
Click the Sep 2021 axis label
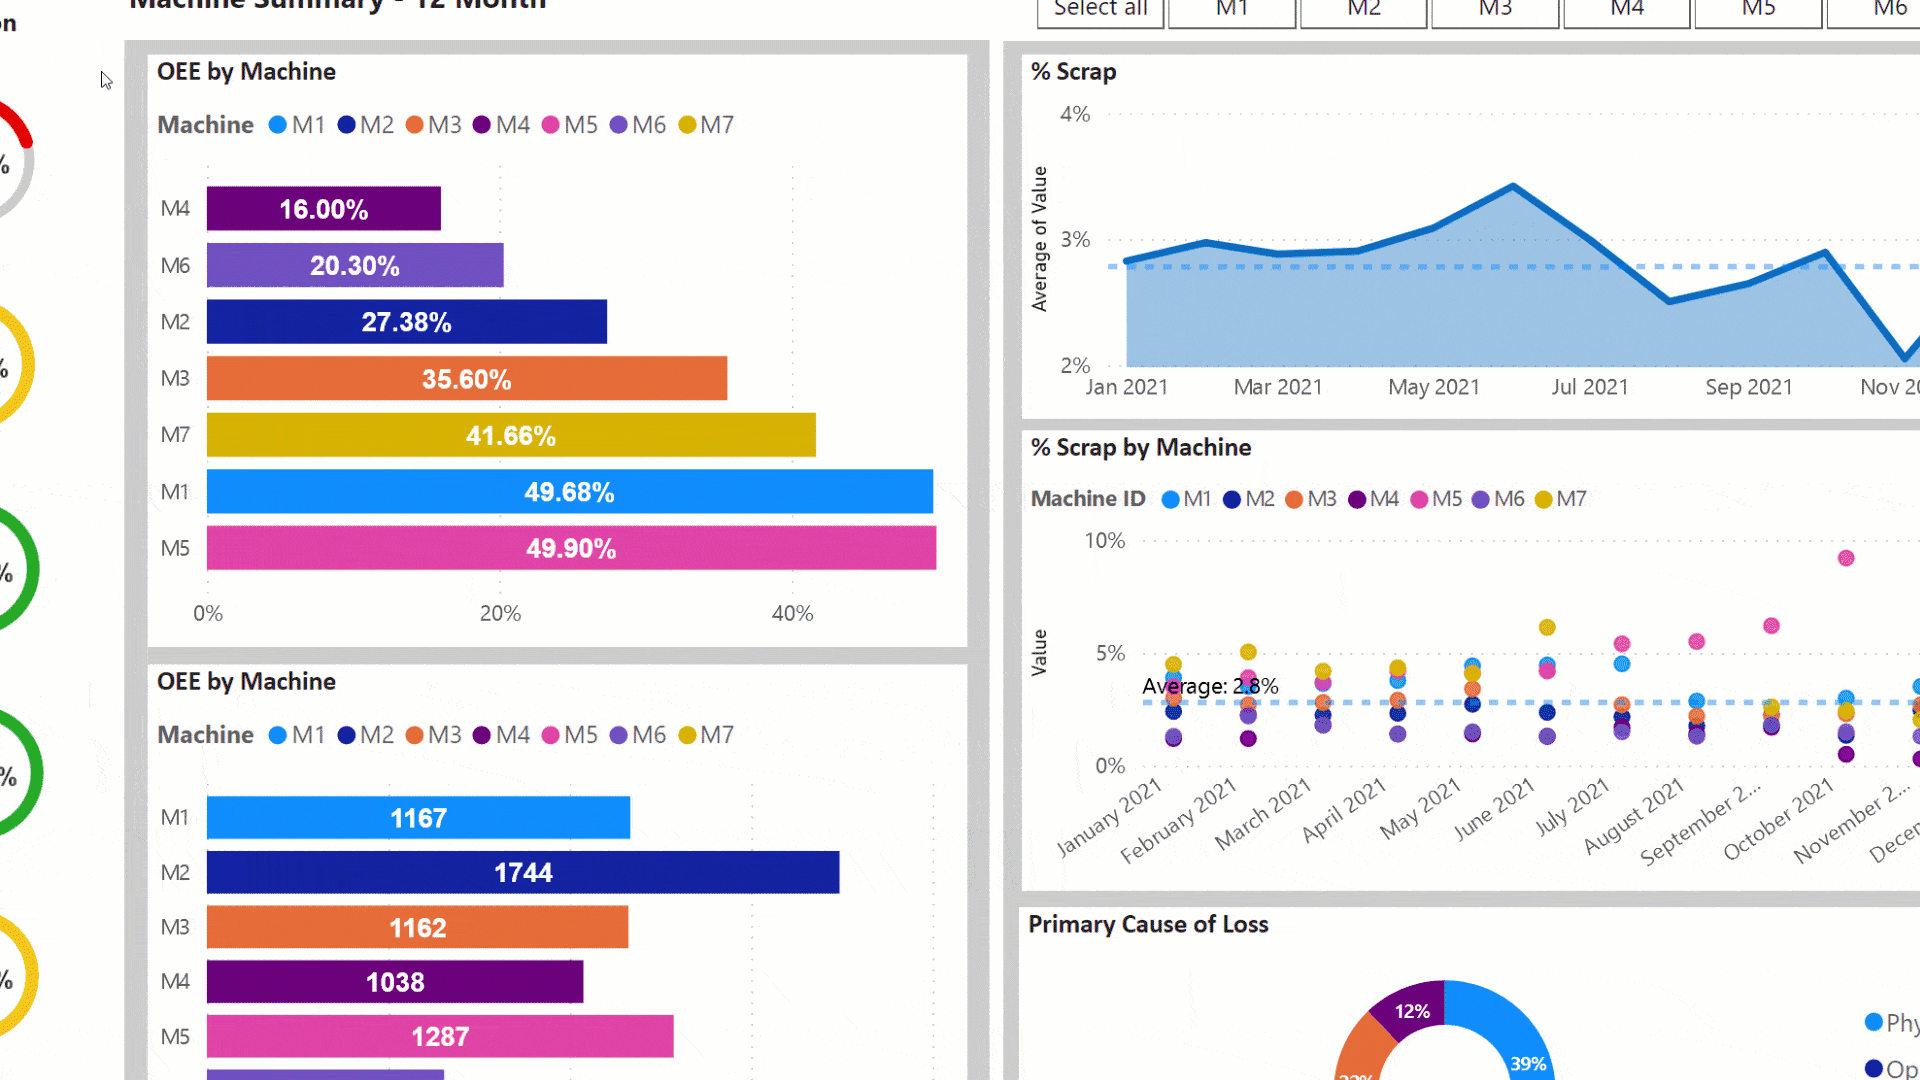[x=1749, y=387]
